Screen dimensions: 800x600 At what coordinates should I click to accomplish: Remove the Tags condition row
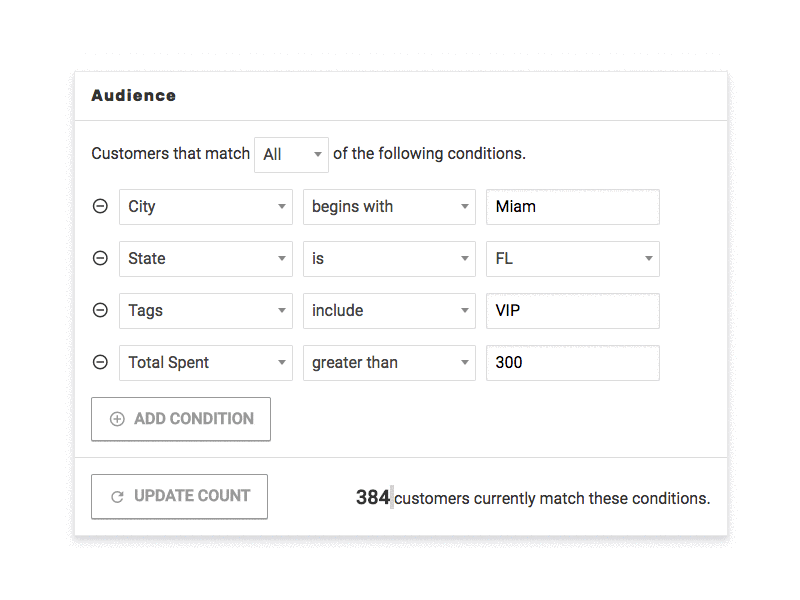[100, 310]
